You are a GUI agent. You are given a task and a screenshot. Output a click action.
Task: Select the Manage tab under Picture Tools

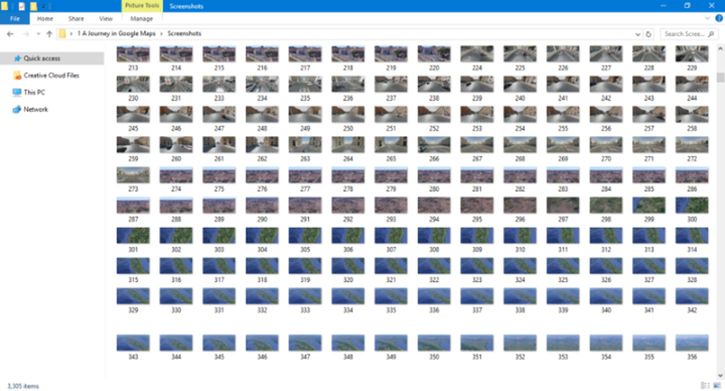[x=141, y=18]
